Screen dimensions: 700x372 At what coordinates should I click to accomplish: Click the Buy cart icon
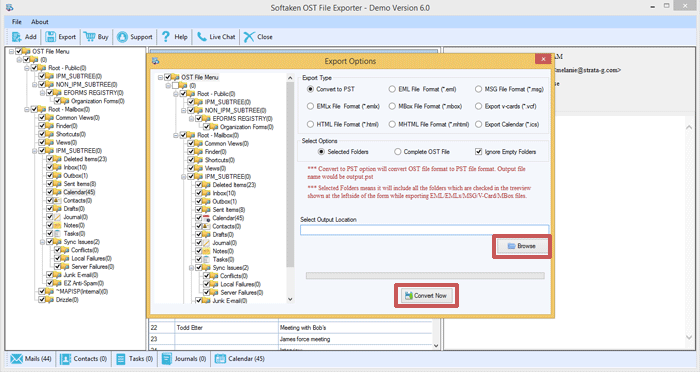tap(89, 37)
